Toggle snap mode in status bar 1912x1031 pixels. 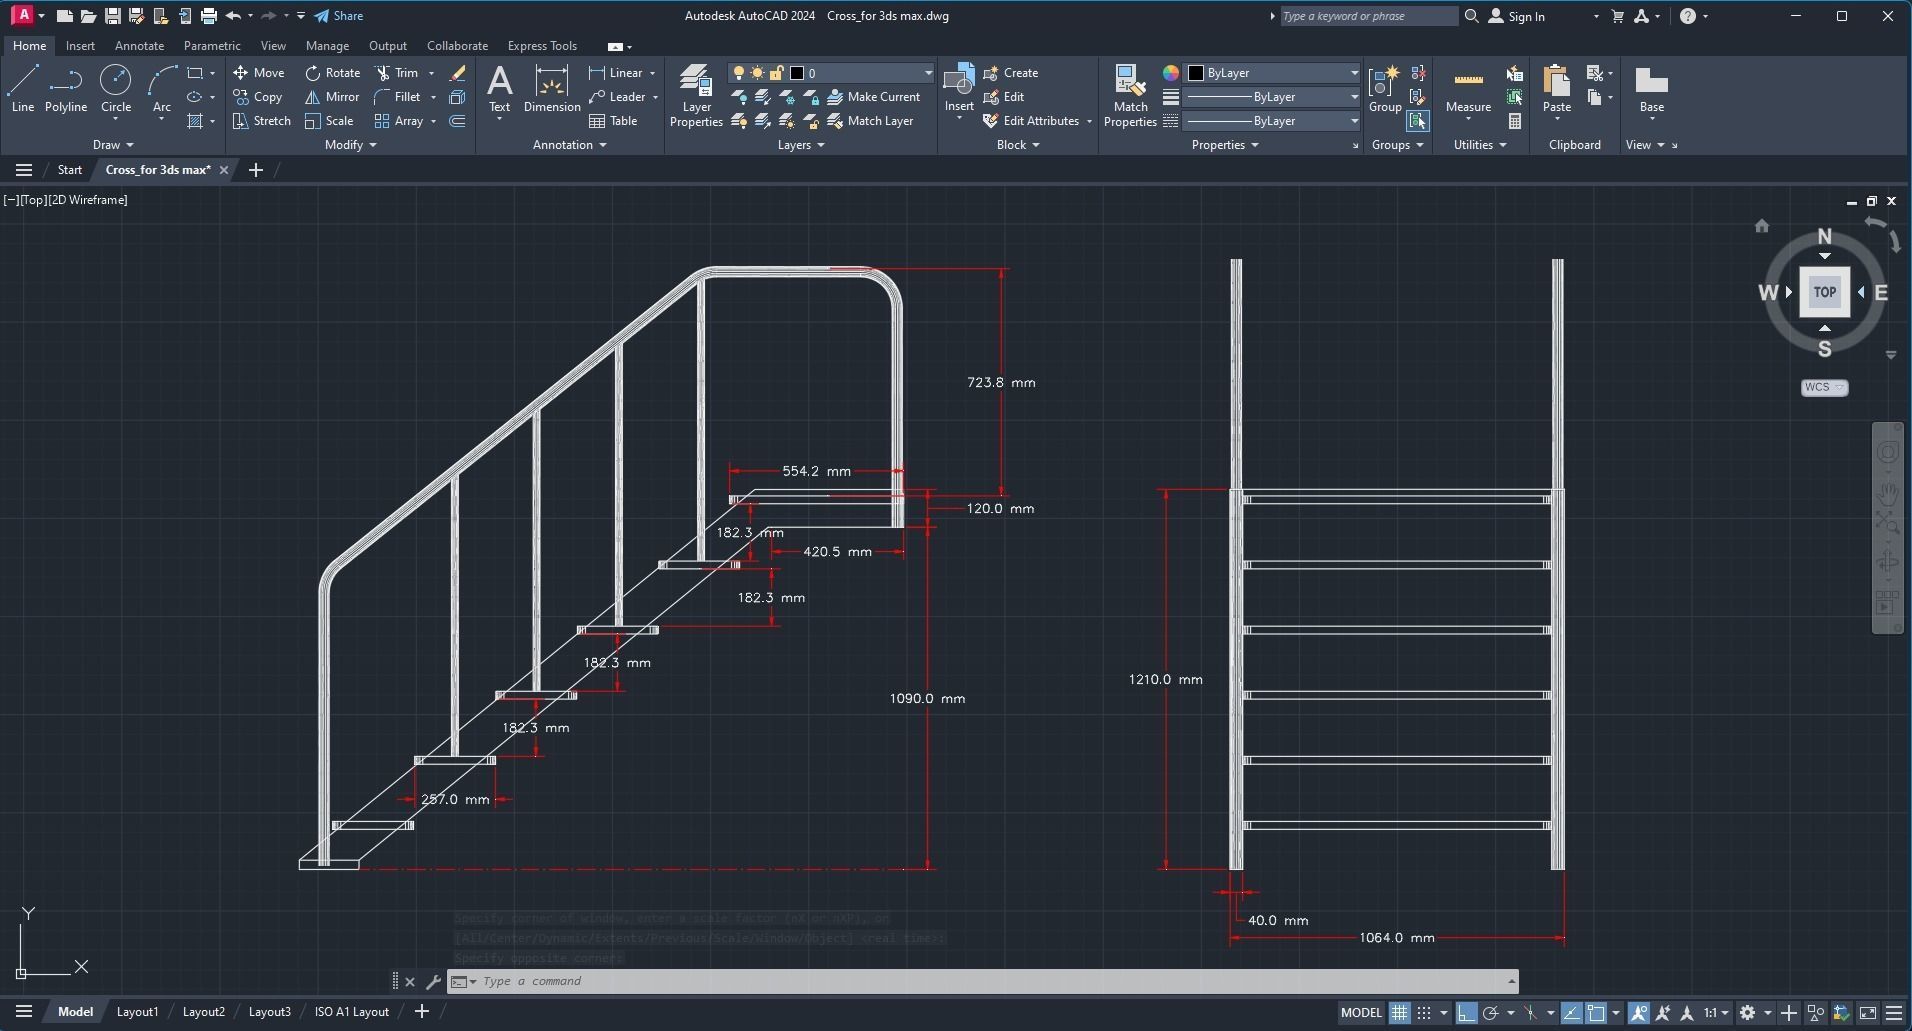[x=1424, y=1013]
